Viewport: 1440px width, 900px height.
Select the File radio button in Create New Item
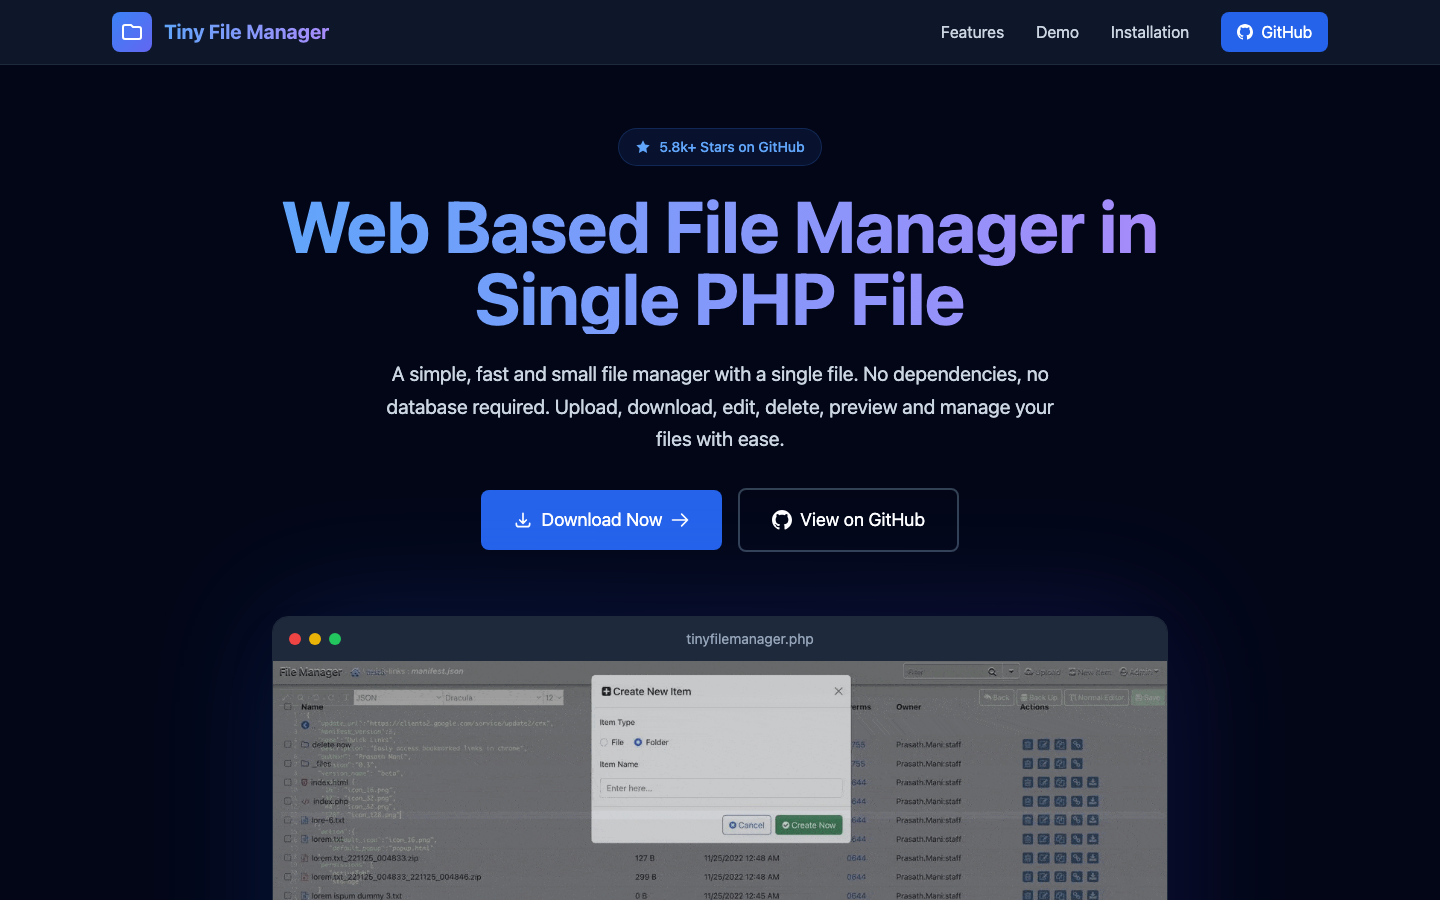pos(604,742)
